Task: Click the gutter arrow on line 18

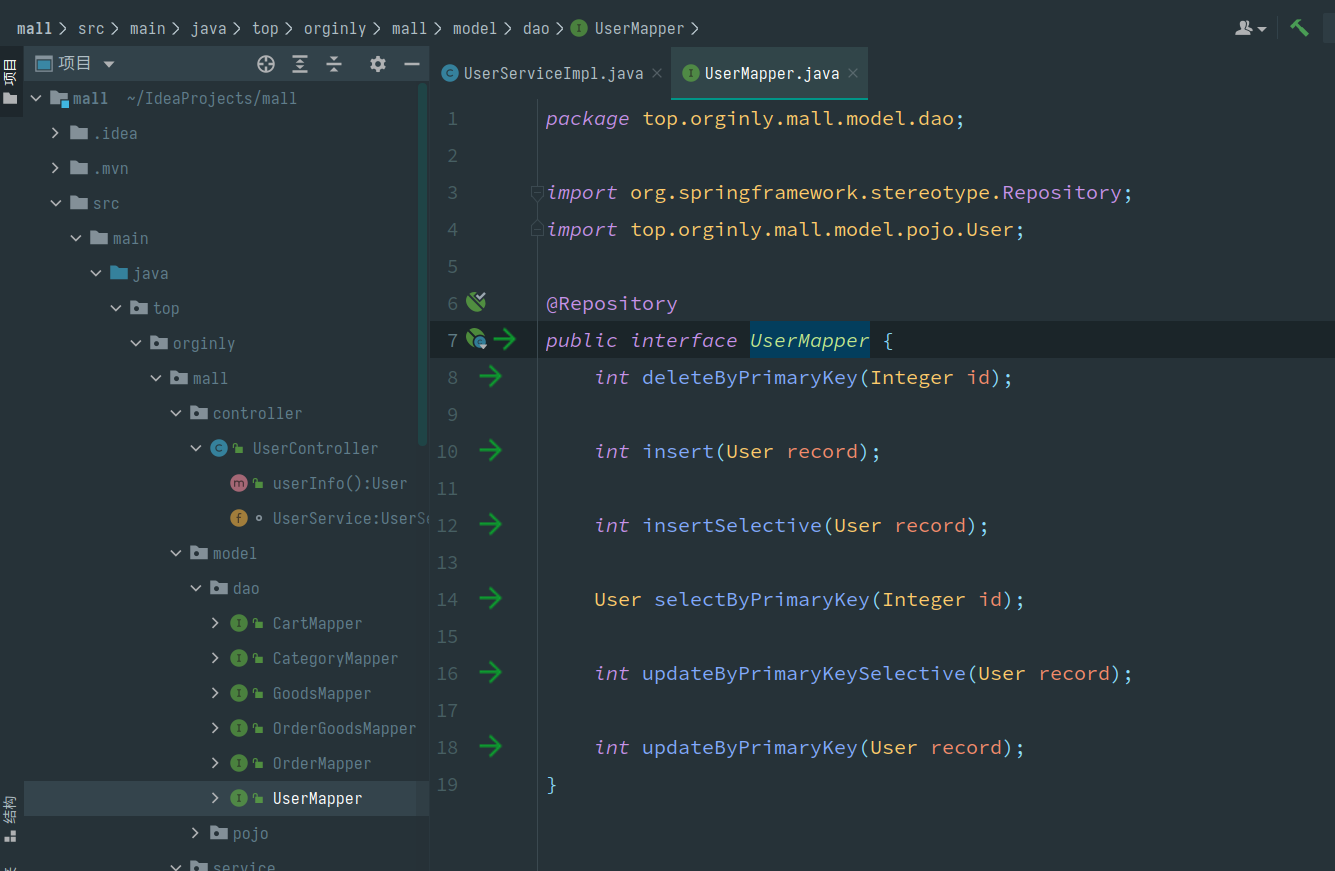Action: [490, 747]
